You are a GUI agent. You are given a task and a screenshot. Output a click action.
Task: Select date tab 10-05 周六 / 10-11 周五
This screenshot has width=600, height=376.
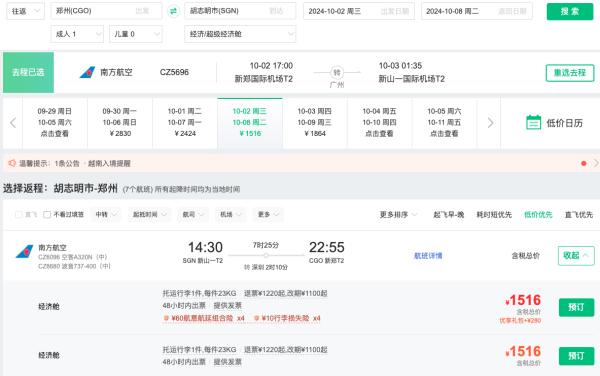pyautogui.click(x=445, y=123)
